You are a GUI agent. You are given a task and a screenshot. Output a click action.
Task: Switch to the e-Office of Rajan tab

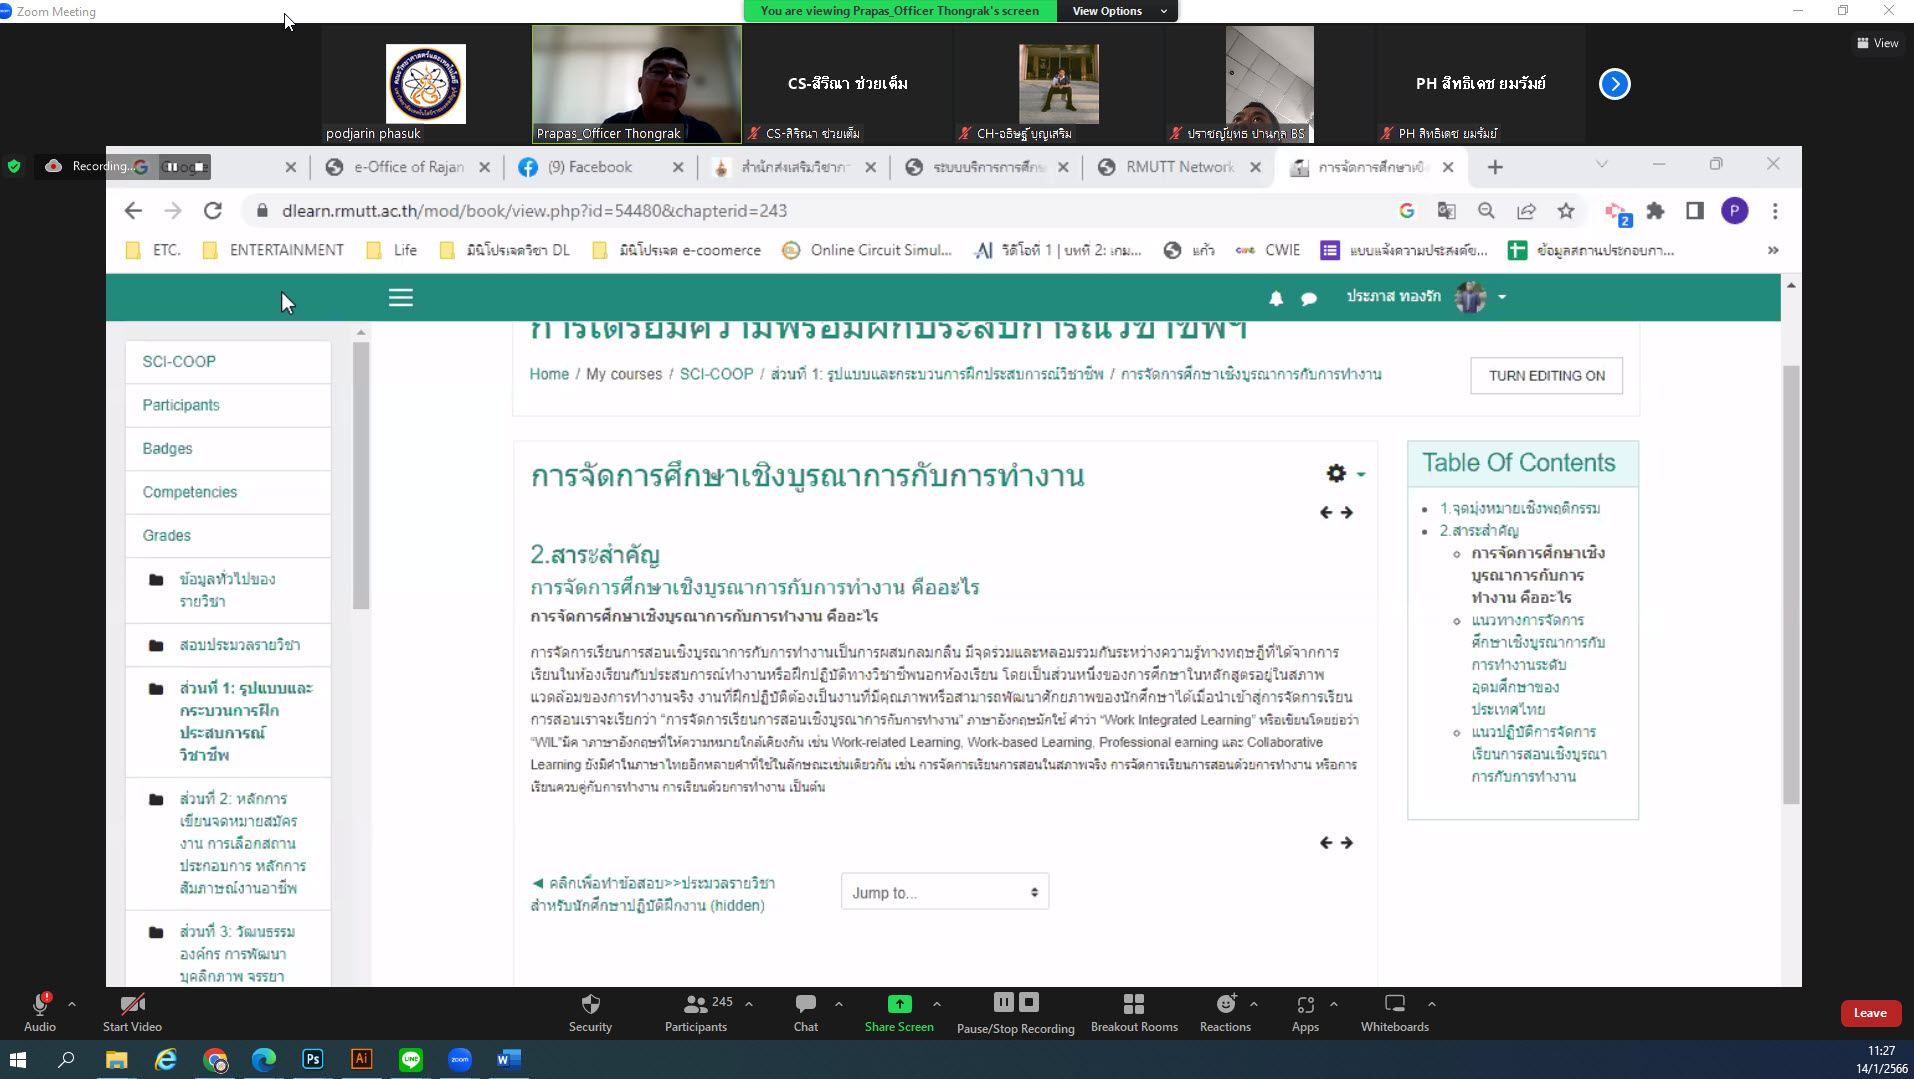408,167
